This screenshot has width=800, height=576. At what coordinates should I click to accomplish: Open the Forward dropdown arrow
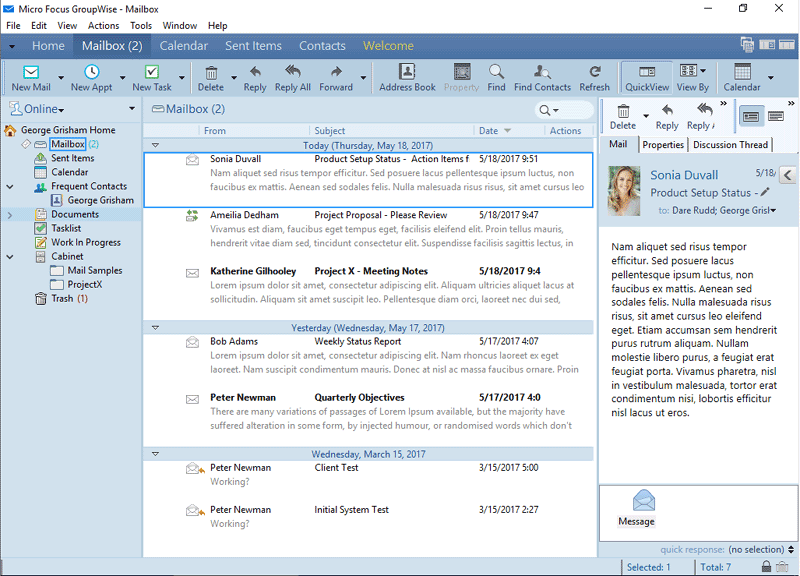pyautogui.click(x=363, y=78)
